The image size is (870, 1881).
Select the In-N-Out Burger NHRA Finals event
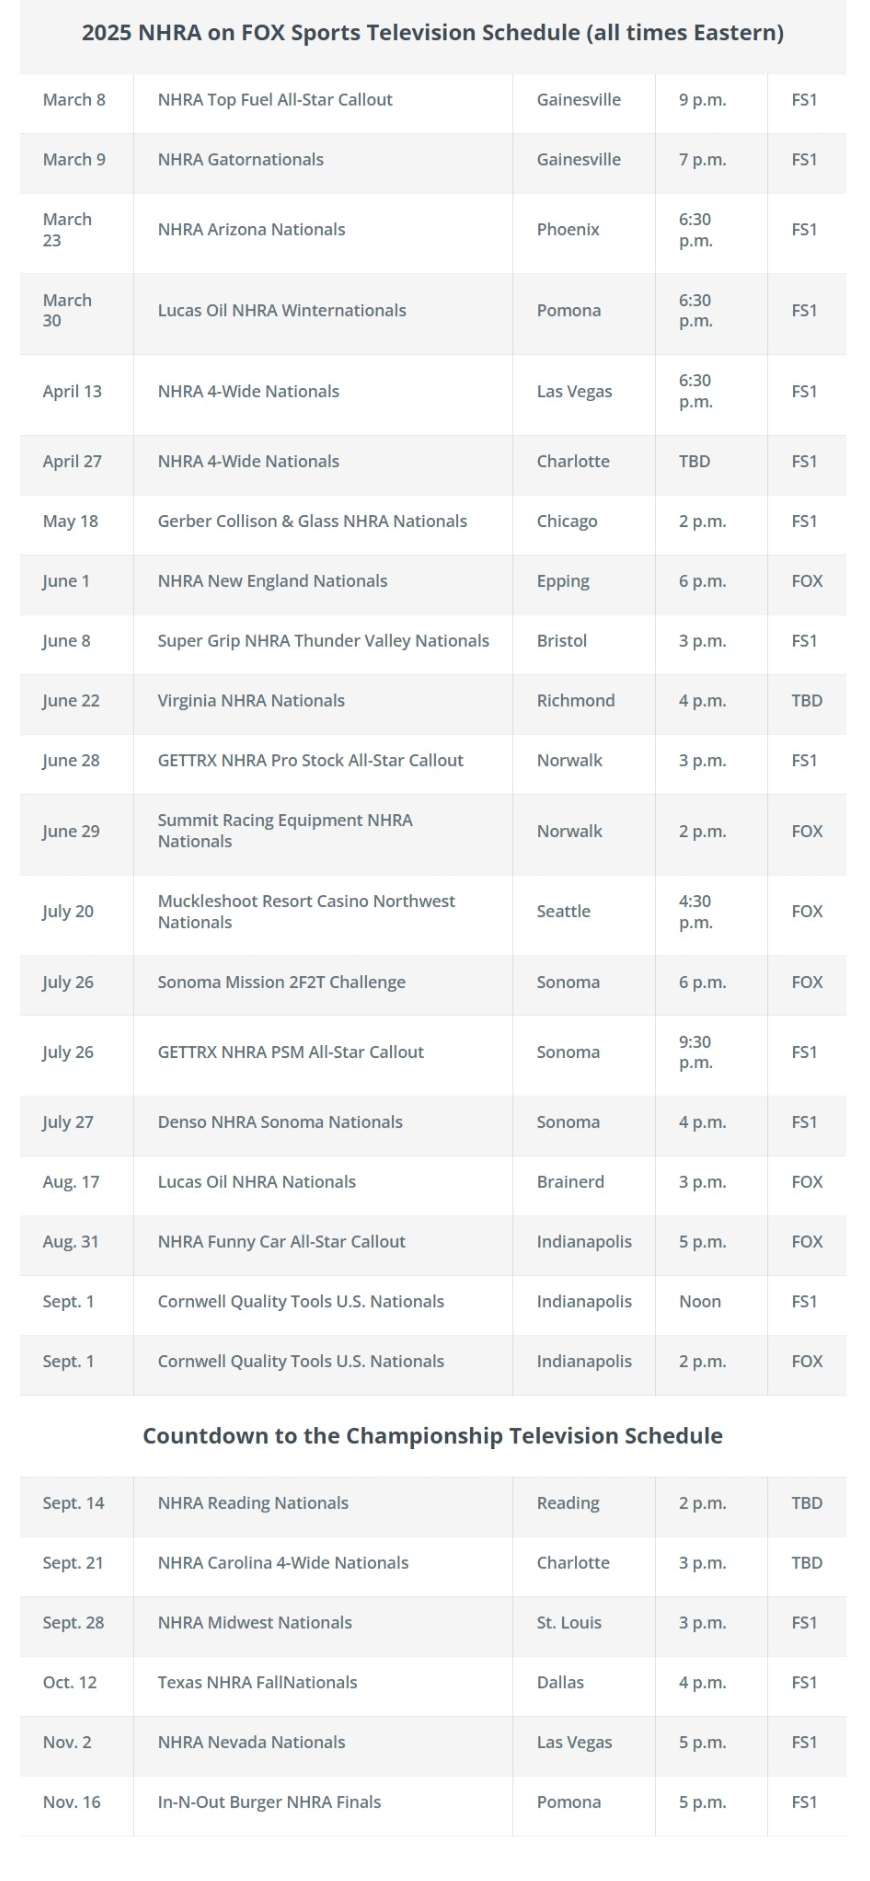[x=269, y=1803]
